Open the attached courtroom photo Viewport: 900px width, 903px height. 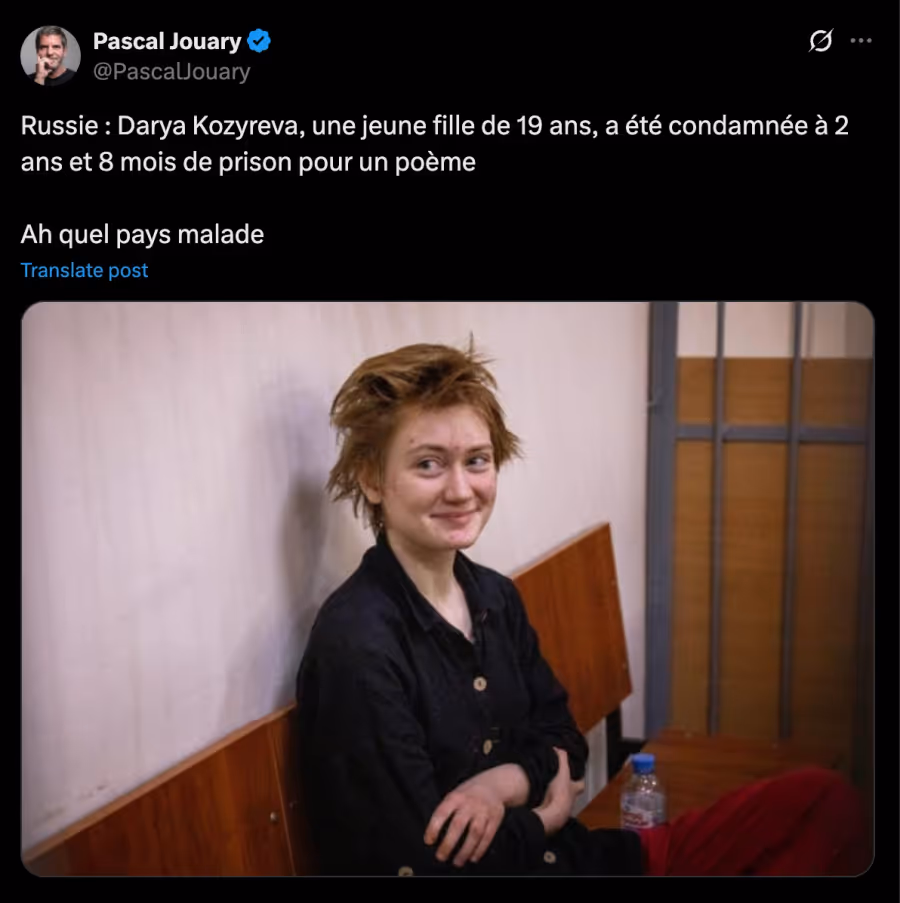click(x=448, y=589)
